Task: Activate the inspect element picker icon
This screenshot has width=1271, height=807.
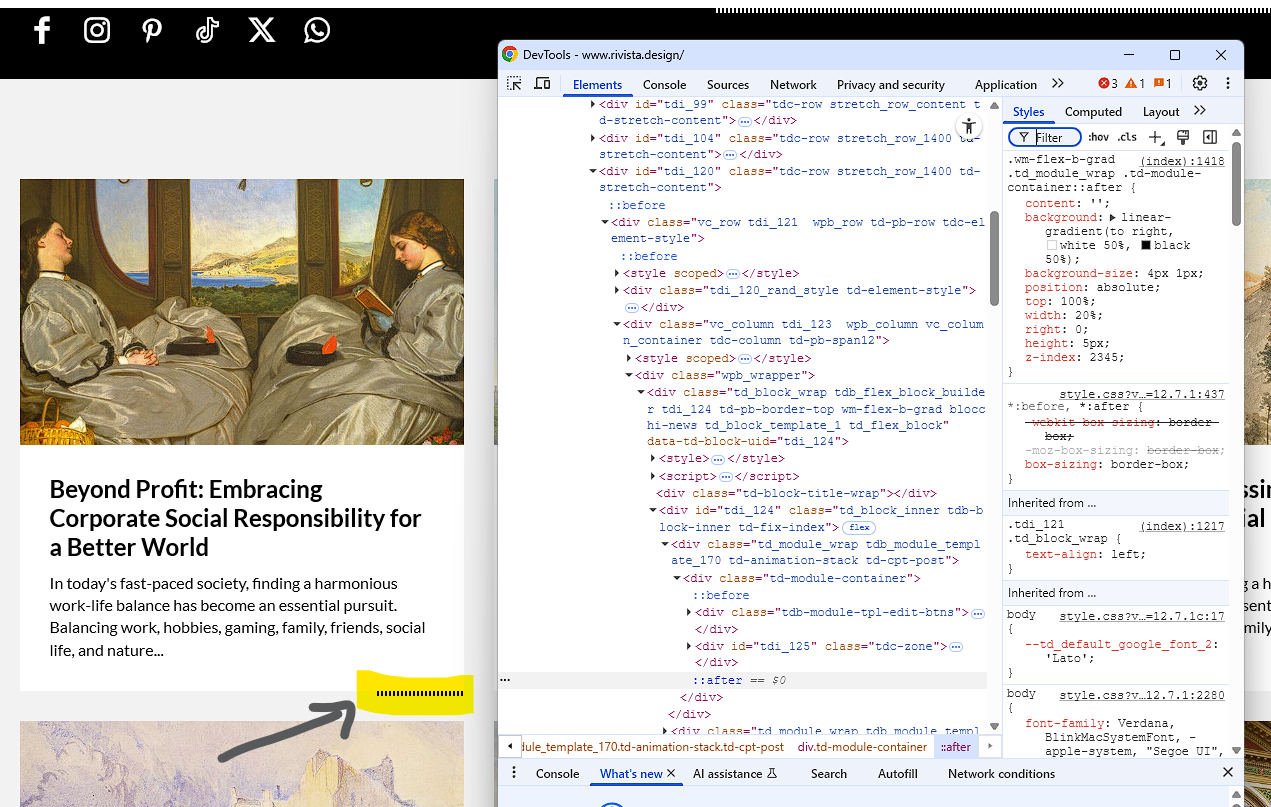Action: [514, 84]
